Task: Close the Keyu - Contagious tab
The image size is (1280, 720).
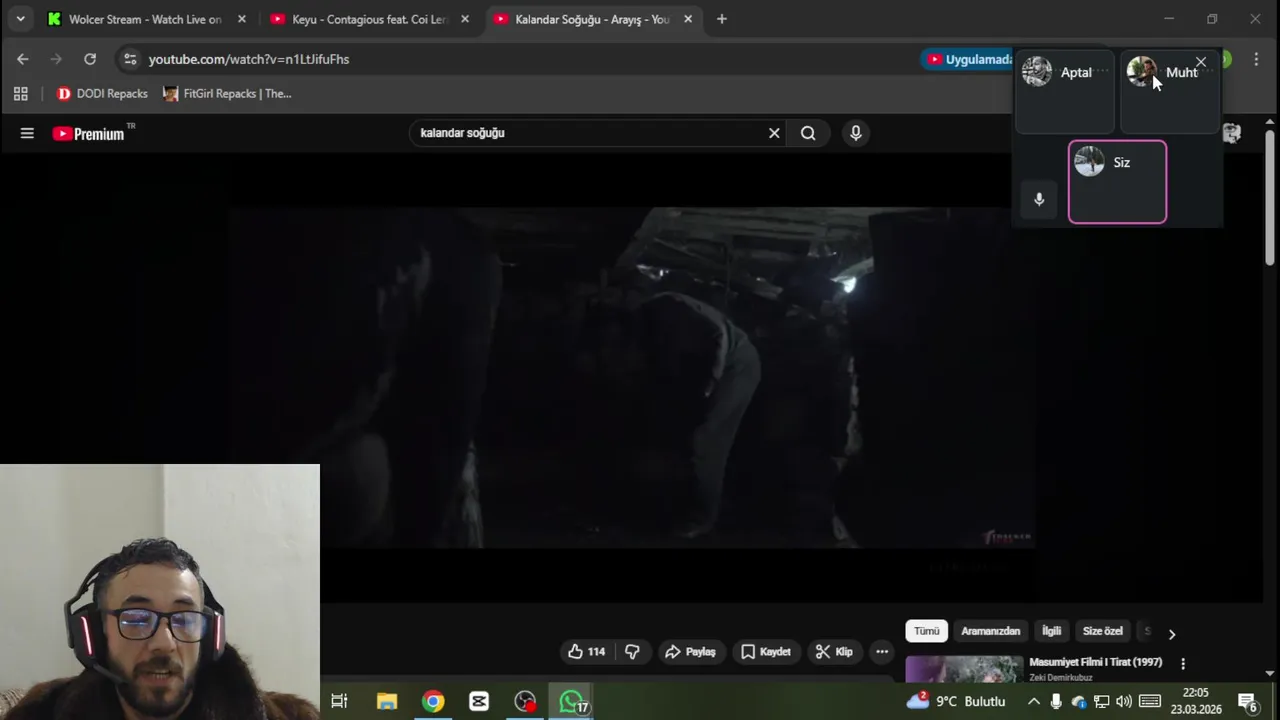Action: click(464, 19)
